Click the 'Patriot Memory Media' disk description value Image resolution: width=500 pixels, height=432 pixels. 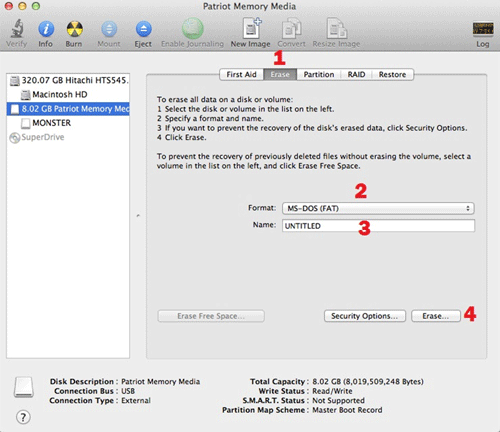(160, 382)
